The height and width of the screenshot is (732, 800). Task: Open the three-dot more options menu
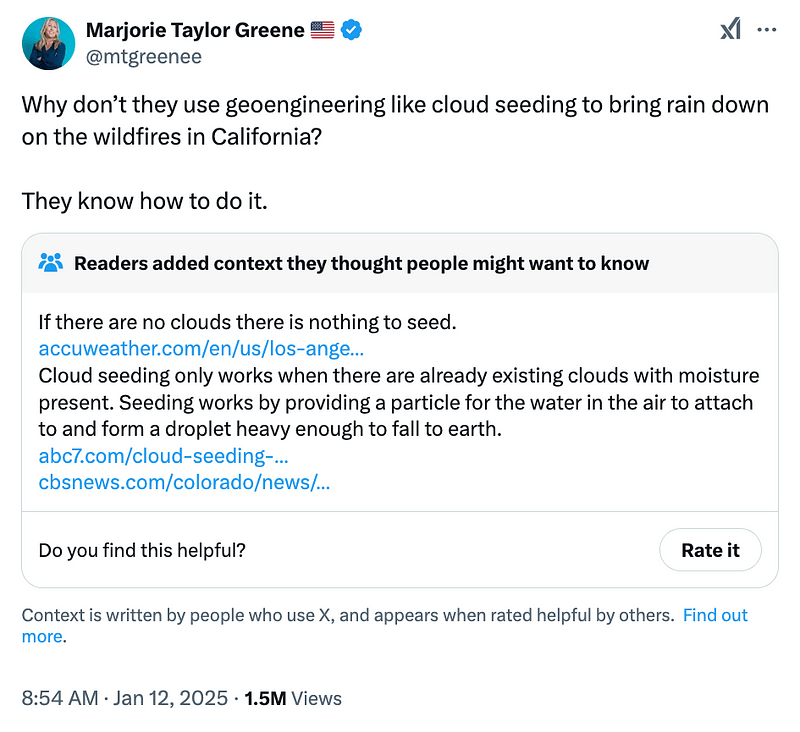coord(767,31)
